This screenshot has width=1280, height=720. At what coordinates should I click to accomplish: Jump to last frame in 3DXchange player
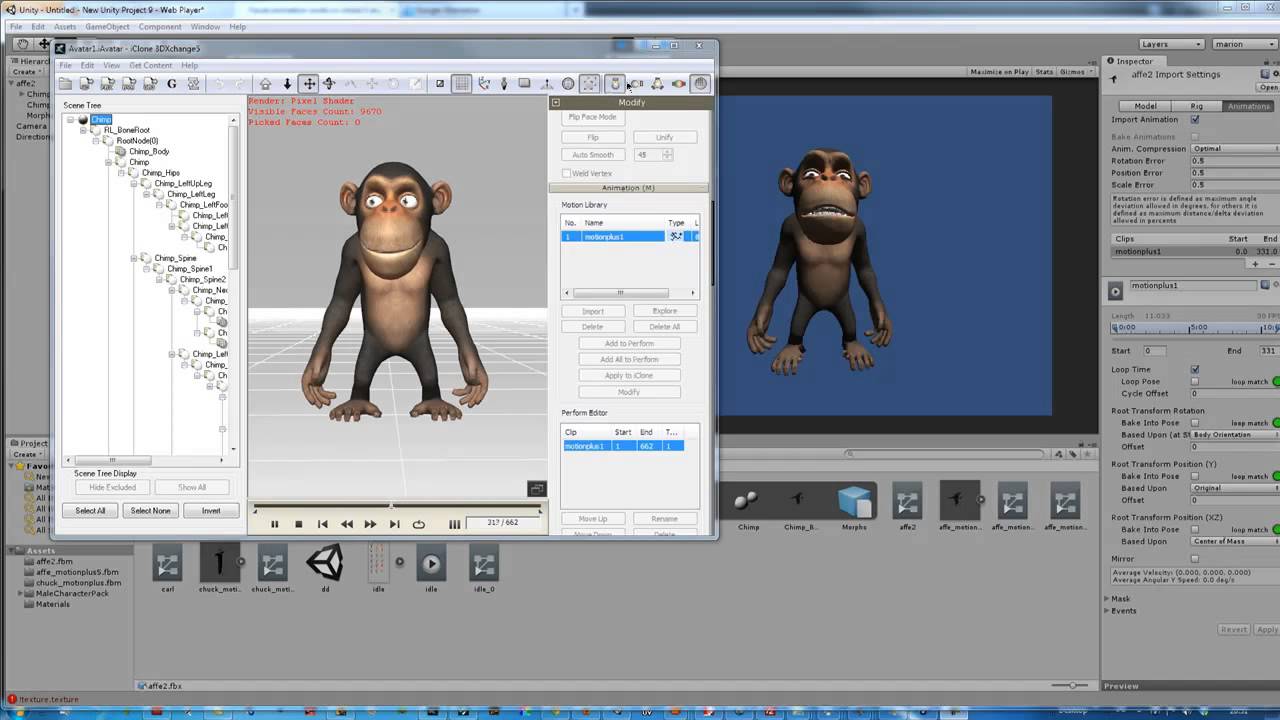[394, 524]
